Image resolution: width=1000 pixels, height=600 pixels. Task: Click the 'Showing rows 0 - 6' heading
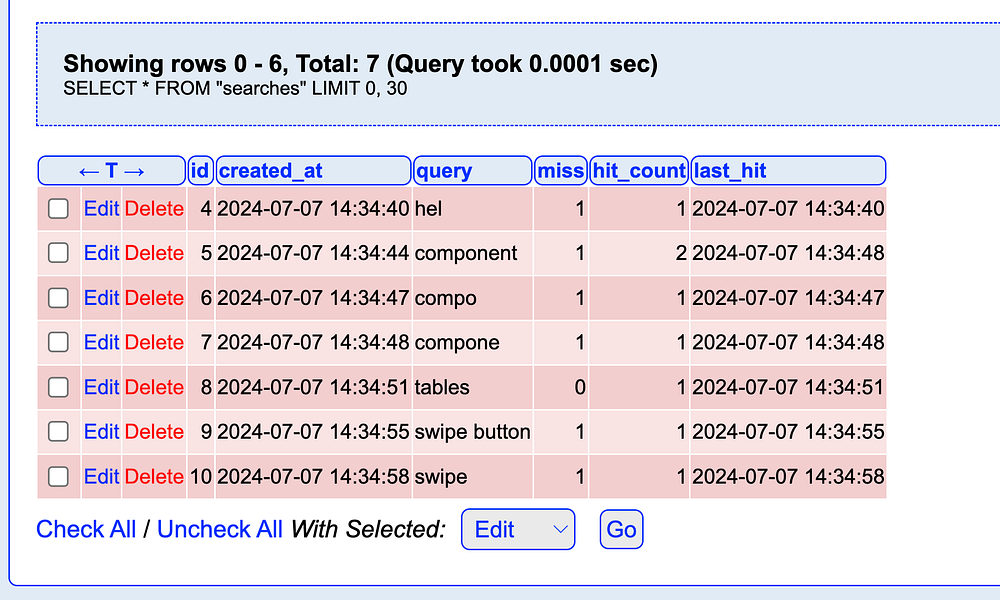click(x=360, y=64)
